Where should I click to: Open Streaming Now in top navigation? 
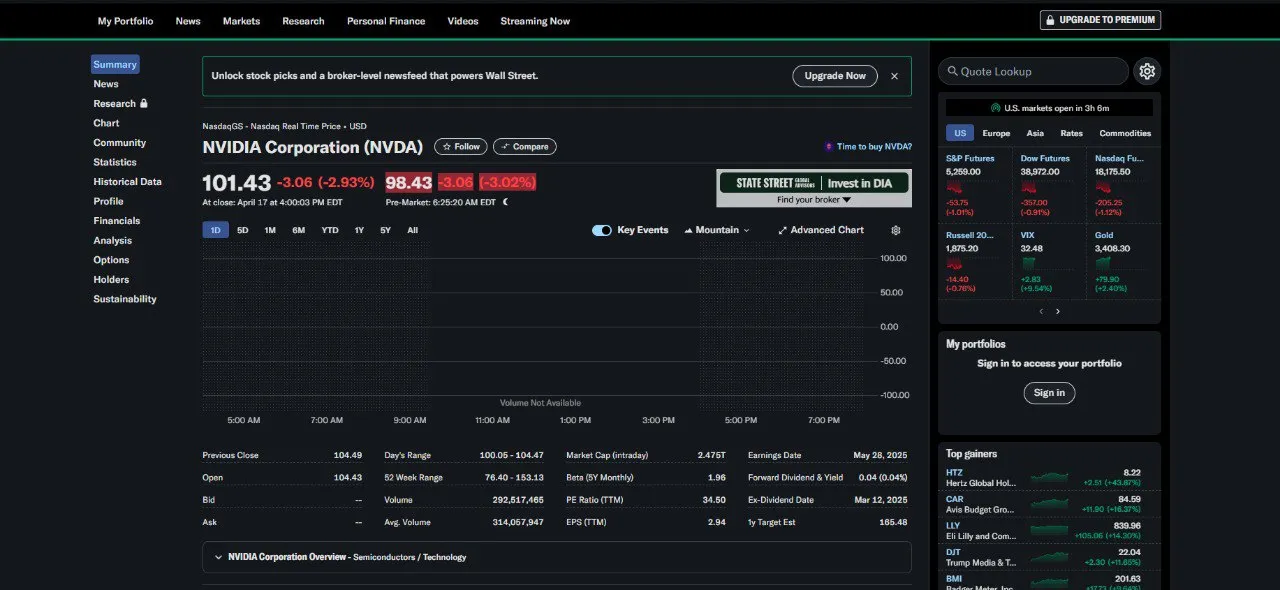pos(535,21)
